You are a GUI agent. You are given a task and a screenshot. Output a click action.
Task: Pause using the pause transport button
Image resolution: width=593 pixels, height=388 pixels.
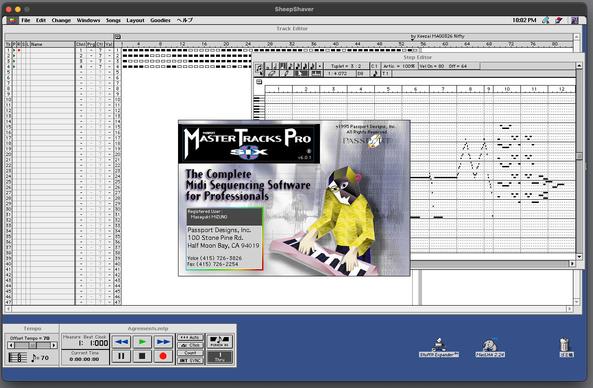click(121, 356)
